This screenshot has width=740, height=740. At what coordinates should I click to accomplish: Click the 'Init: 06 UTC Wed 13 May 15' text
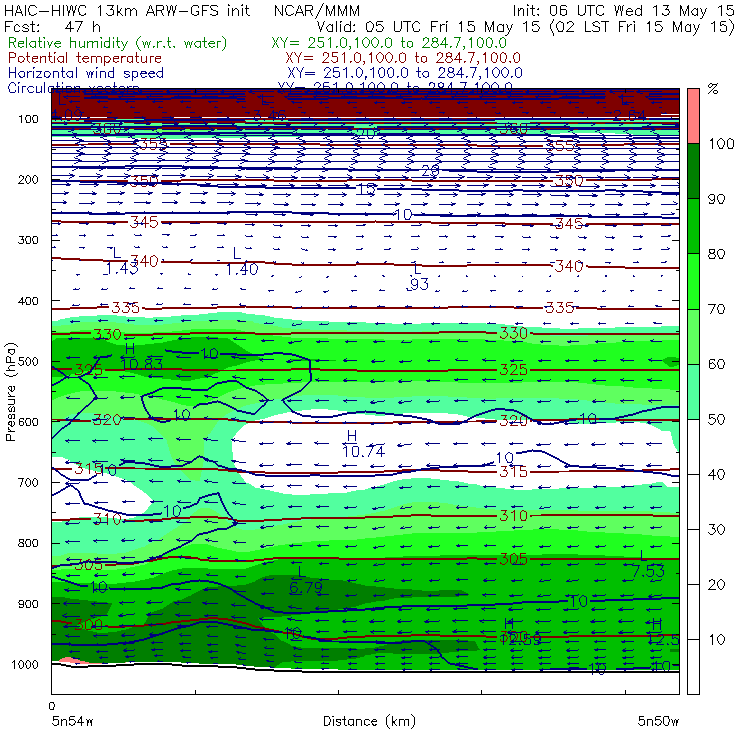point(623,10)
